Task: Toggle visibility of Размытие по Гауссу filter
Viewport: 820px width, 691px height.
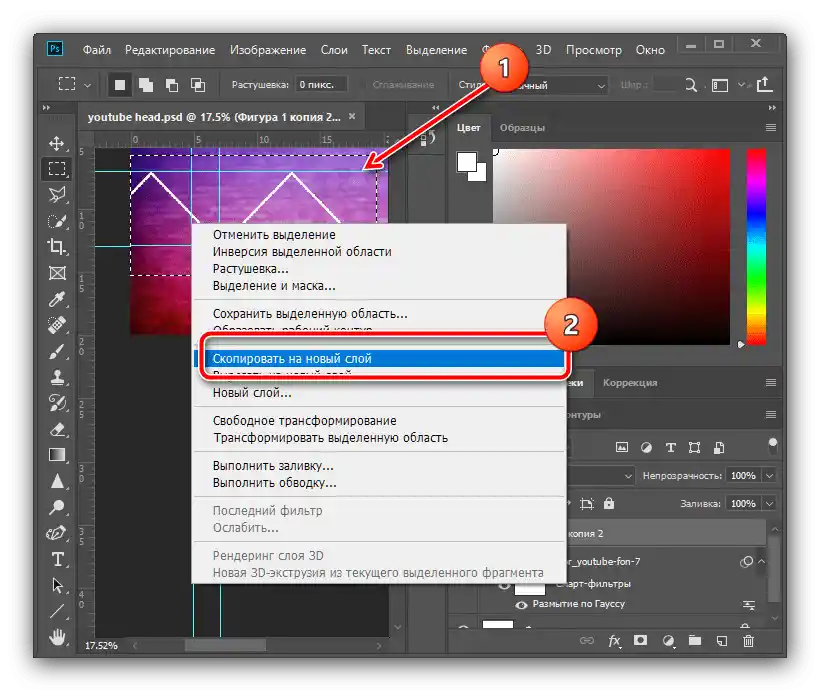Action: [521, 605]
